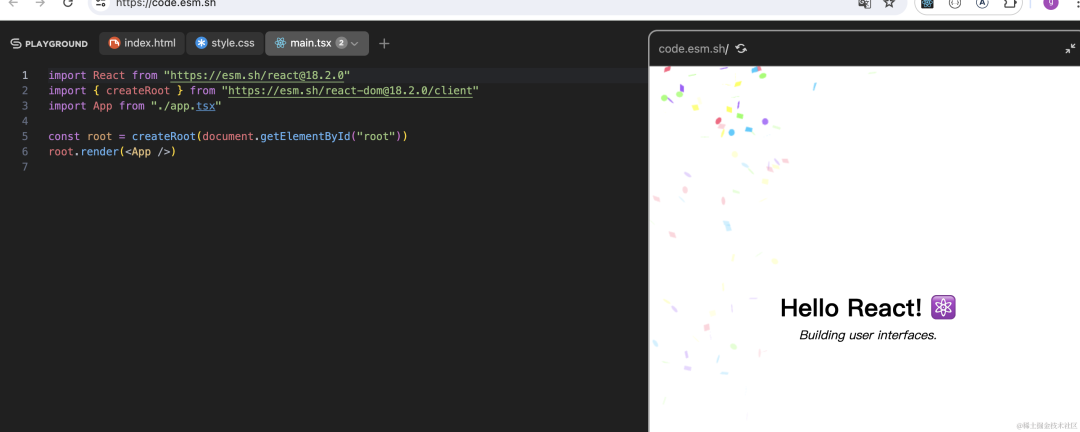Viewport: 1080px width, 432px height.
Task: Reload the browser page
Action: click(x=68, y=3)
